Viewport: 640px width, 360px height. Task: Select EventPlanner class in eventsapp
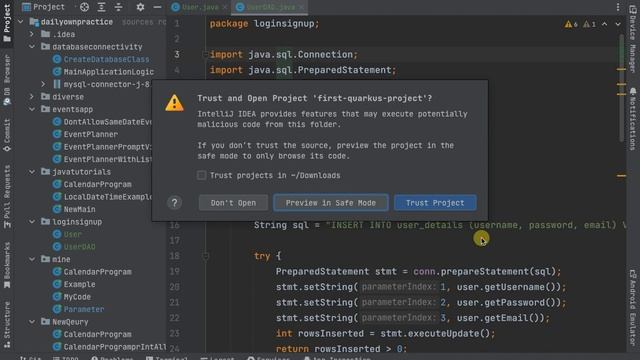(85, 134)
